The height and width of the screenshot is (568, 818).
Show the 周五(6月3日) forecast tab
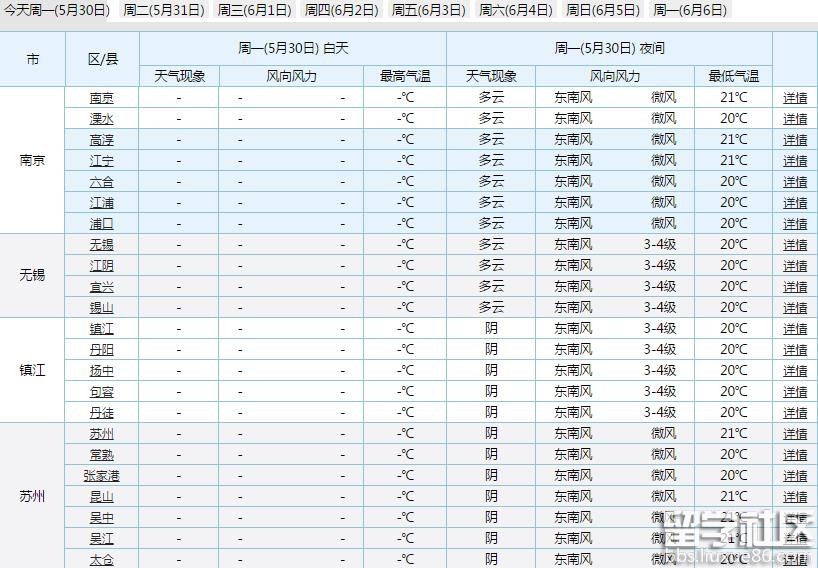point(428,10)
